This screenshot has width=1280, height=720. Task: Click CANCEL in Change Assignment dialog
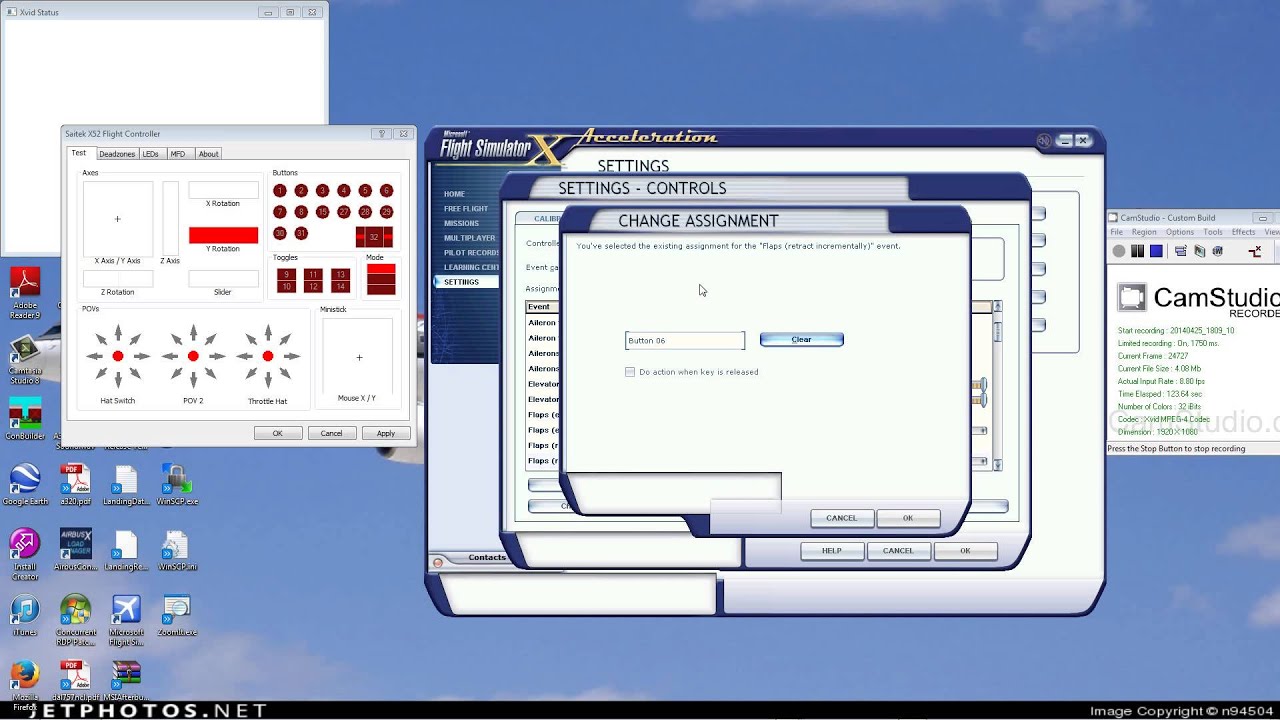841,518
